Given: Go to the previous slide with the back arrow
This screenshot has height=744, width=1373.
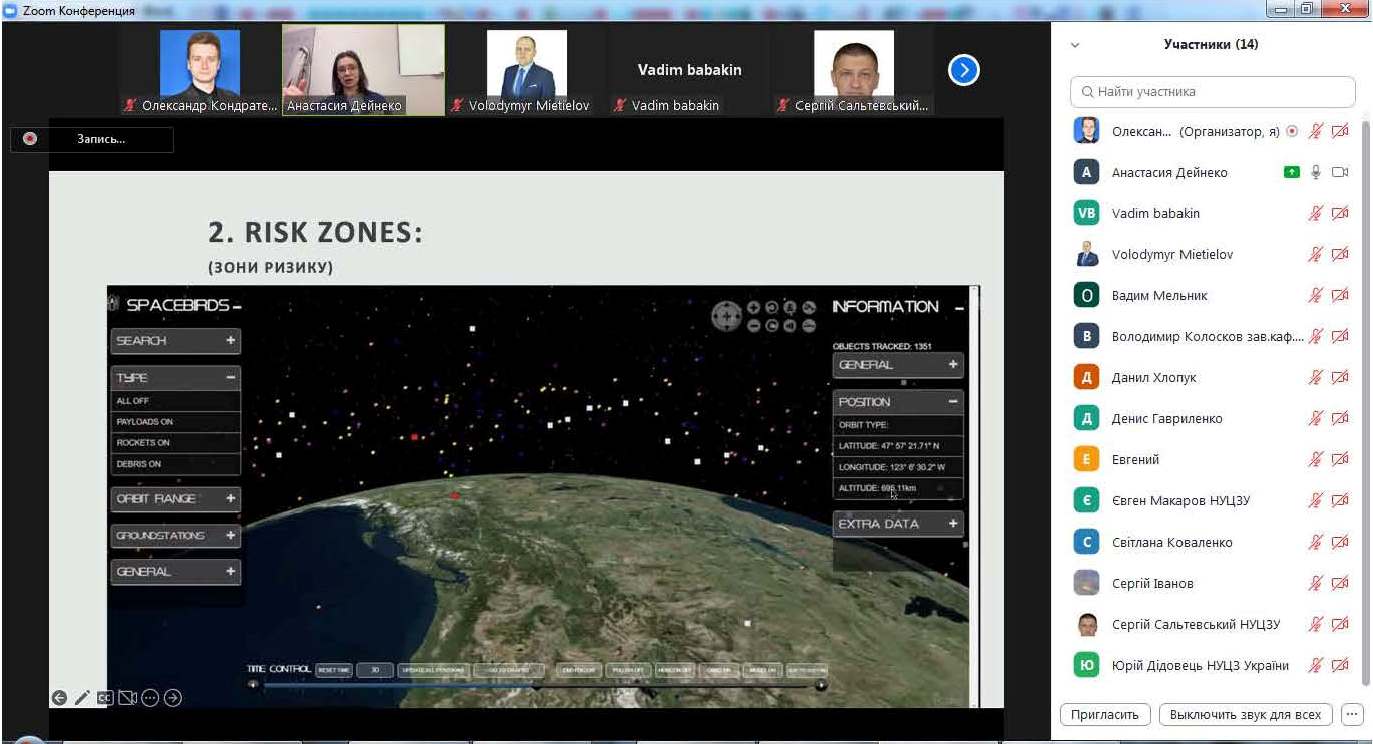Looking at the screenshot, I should 59,698.
